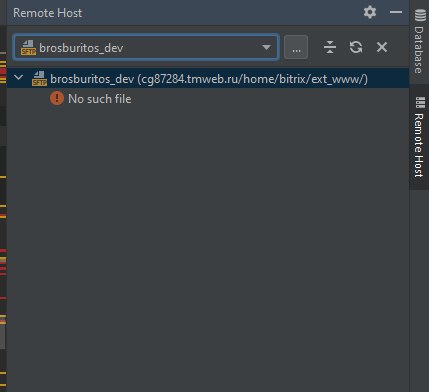Click the No such file error message
429x392 pixels.
[100, 99]
